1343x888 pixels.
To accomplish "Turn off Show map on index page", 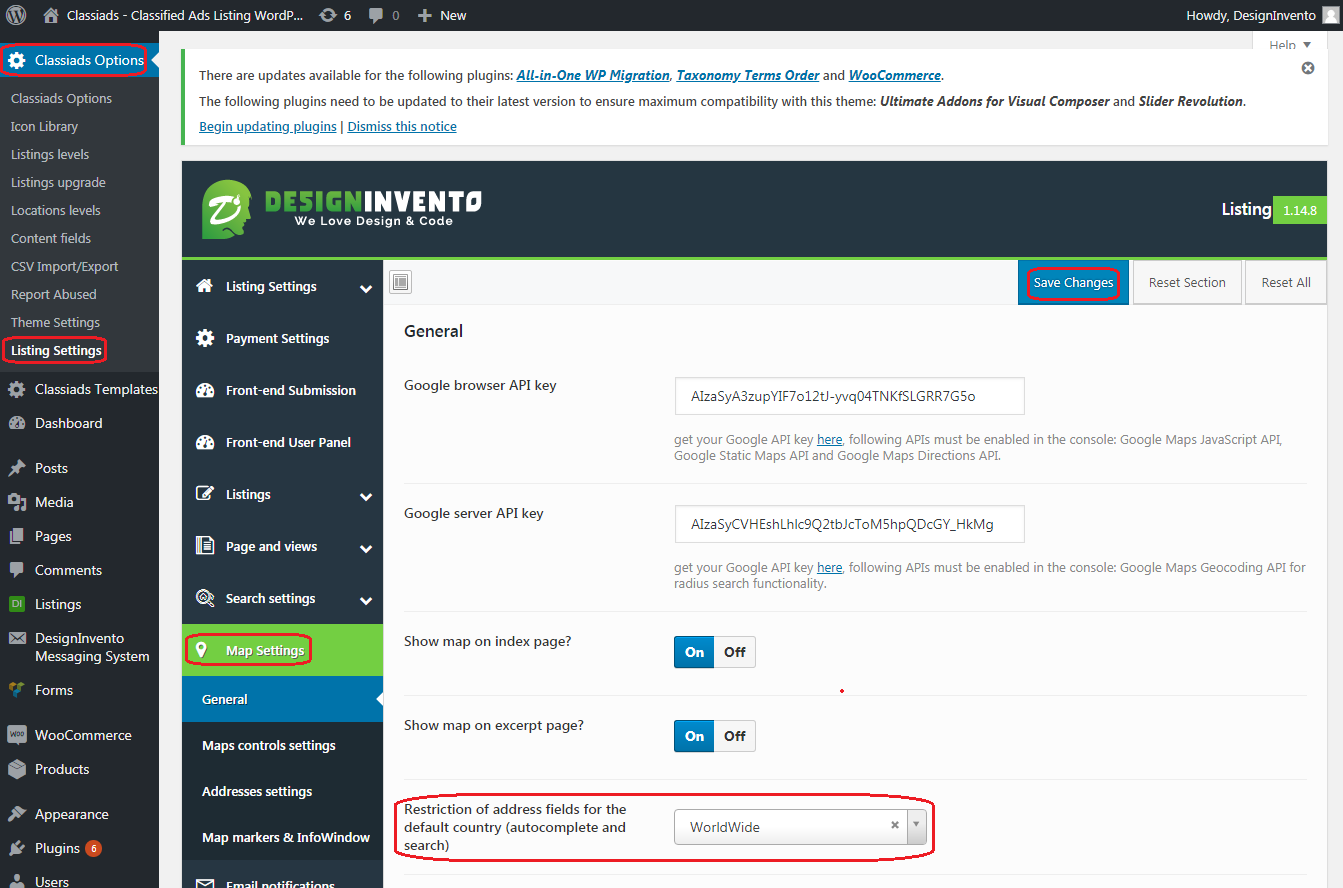I will [735, 652].
